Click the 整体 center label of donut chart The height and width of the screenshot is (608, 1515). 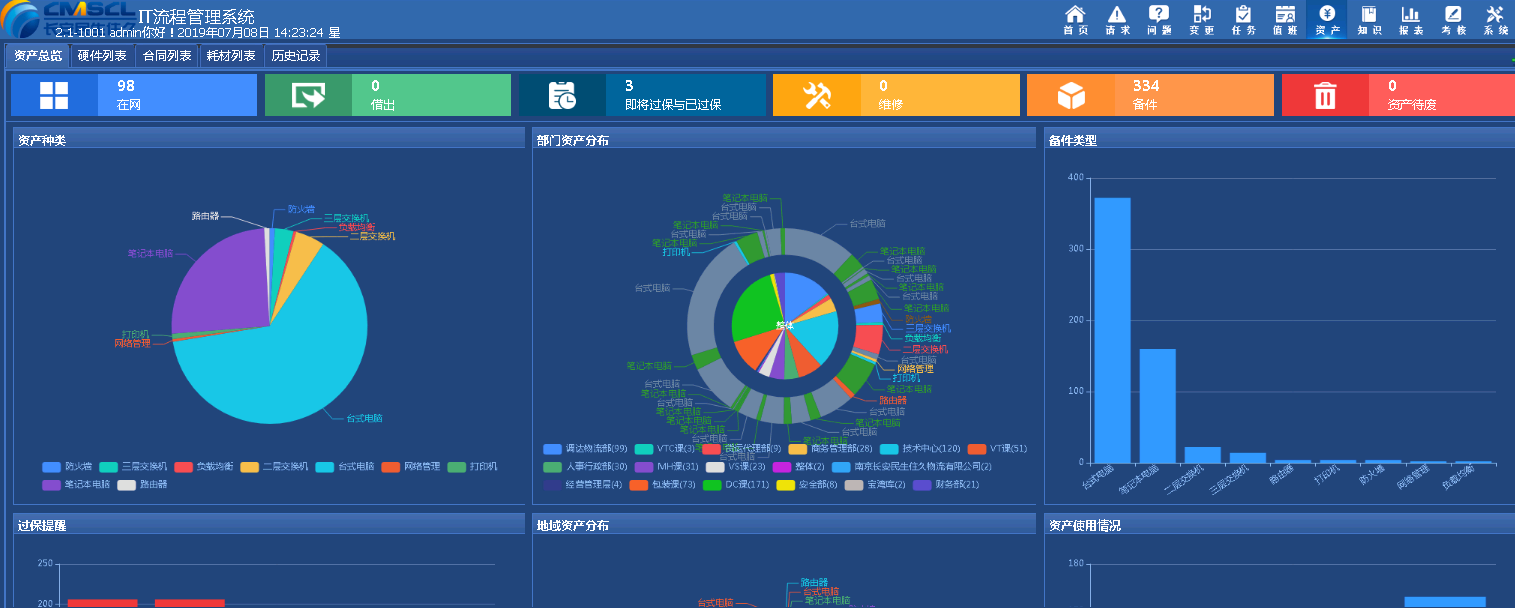click(x=785, y=325)
